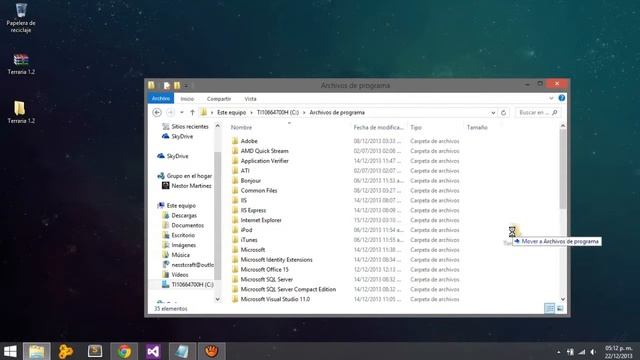The width and height of the screenshot is (640, 360).
Task: Select the Application Verifier folder
Action: 260,161
